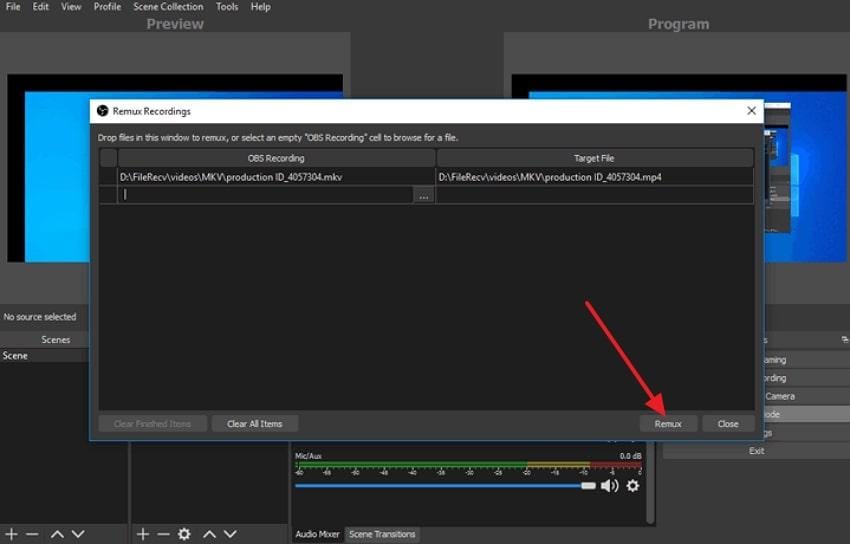Open the View menu
This screenshot has width=850, height=544.
71,7
